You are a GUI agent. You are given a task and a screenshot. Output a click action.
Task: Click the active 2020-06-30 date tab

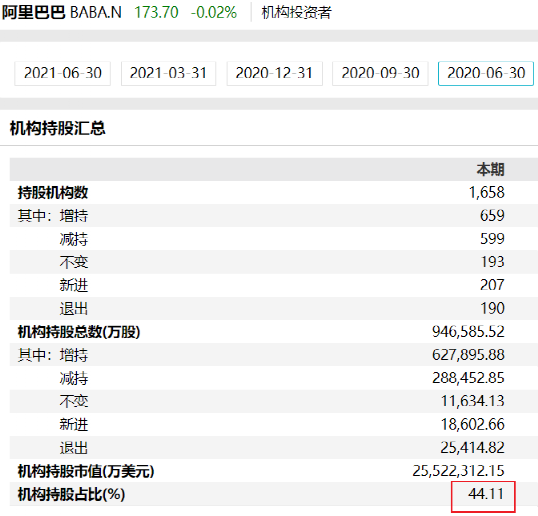tap(486, 73)
